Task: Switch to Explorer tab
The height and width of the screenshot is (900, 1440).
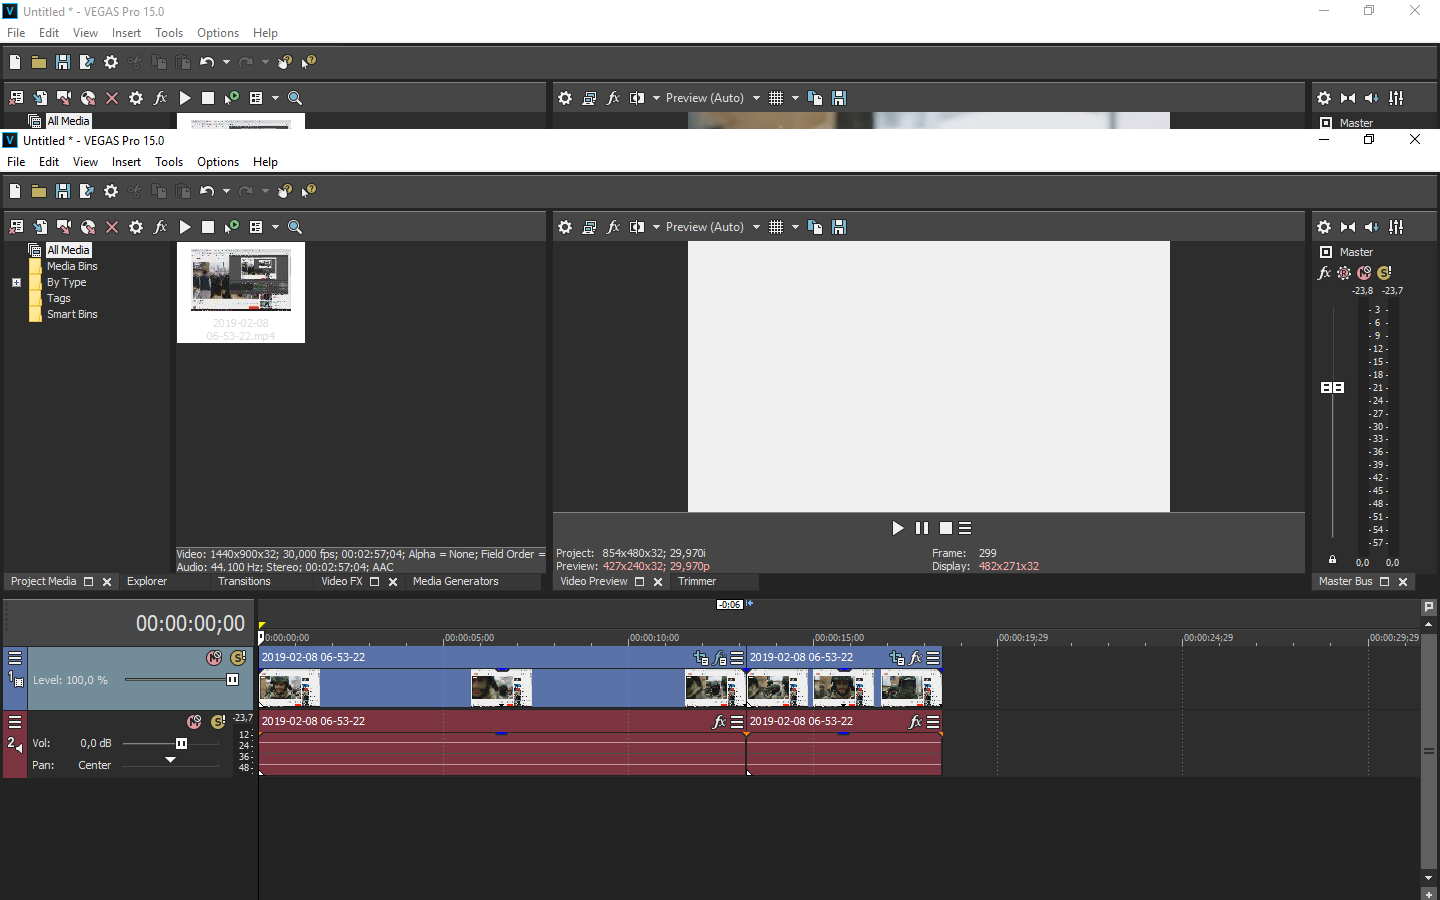Action: tap(147, 581)
